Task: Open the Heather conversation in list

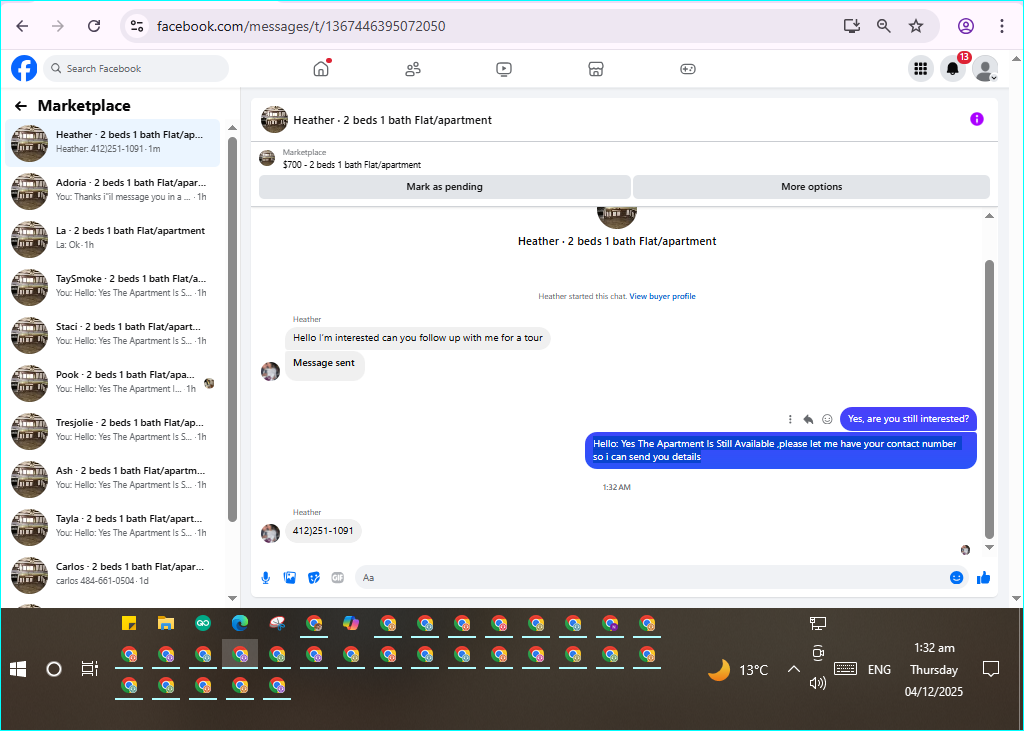Action: coord(112,143)
